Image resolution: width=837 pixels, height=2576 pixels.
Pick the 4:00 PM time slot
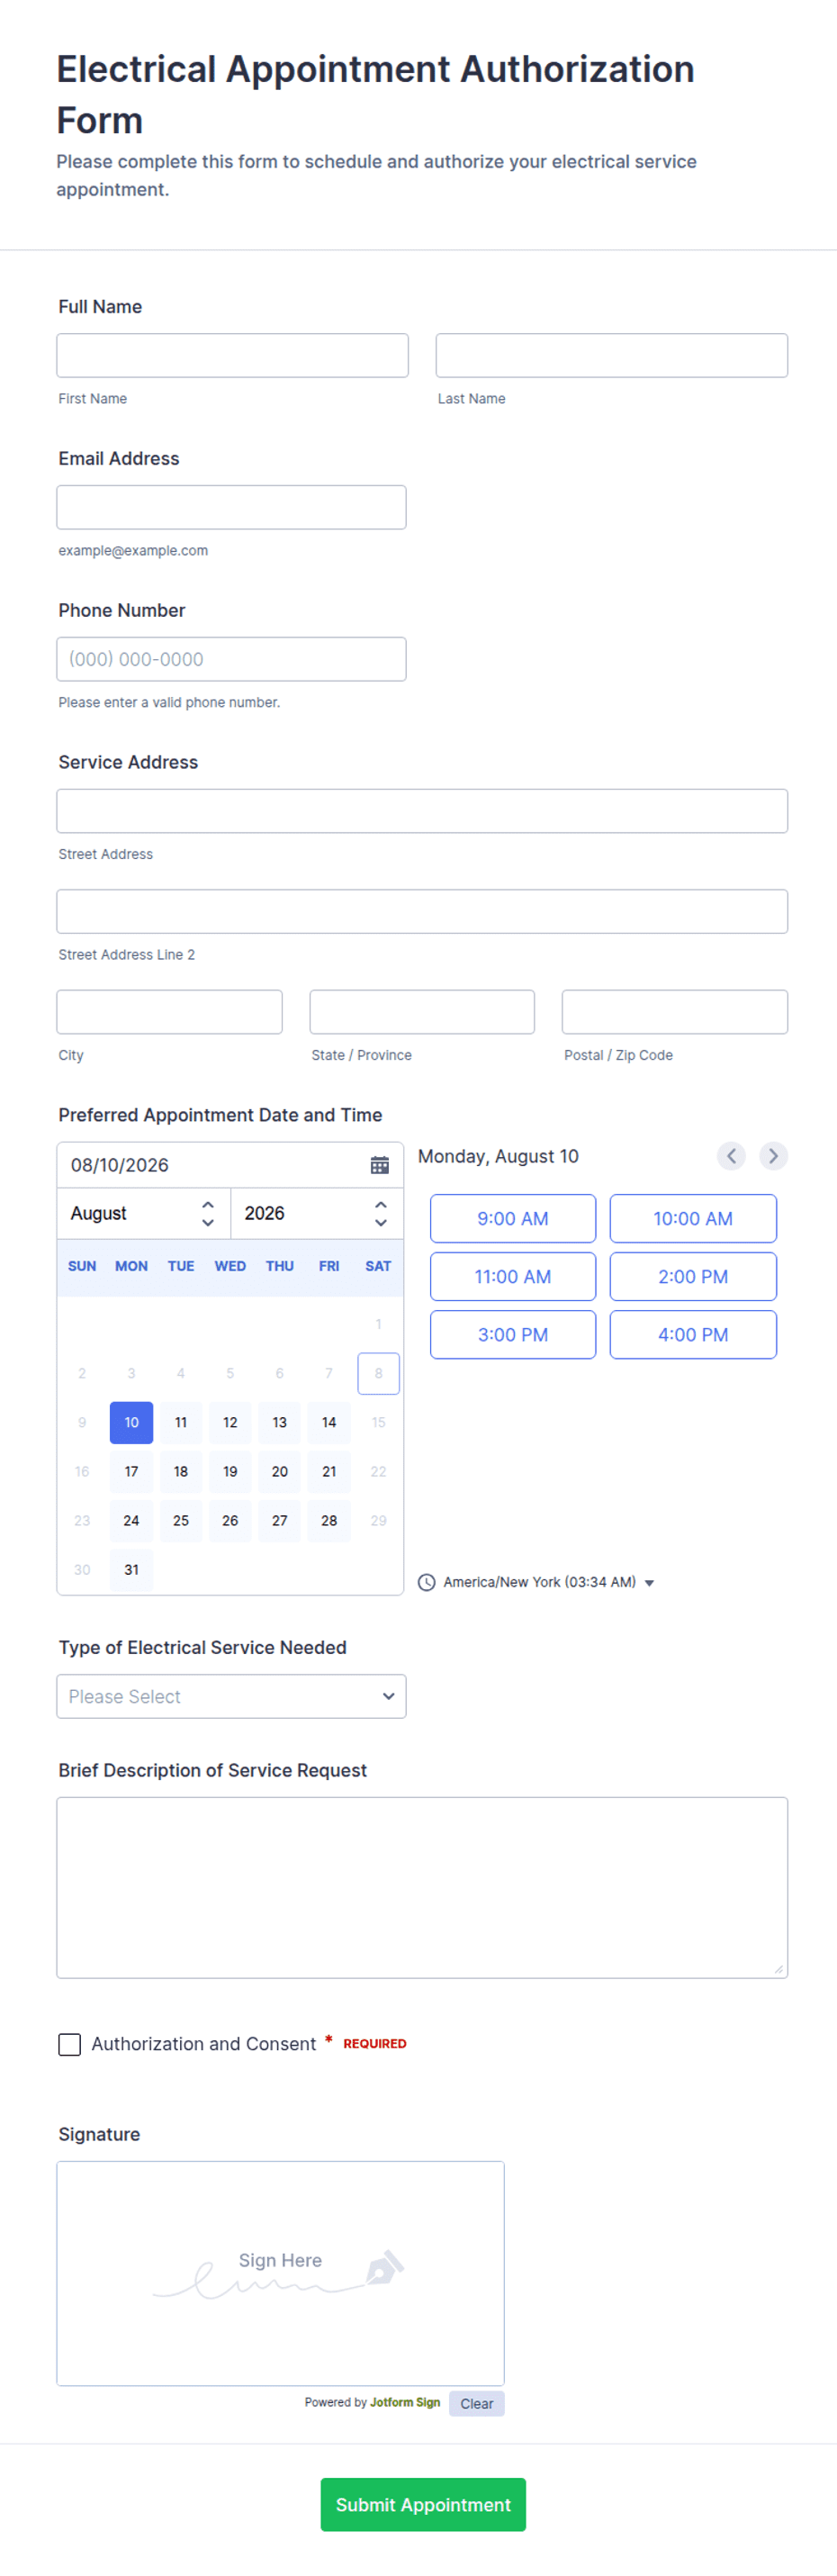pyautogui.click(x=693, y=1334)
